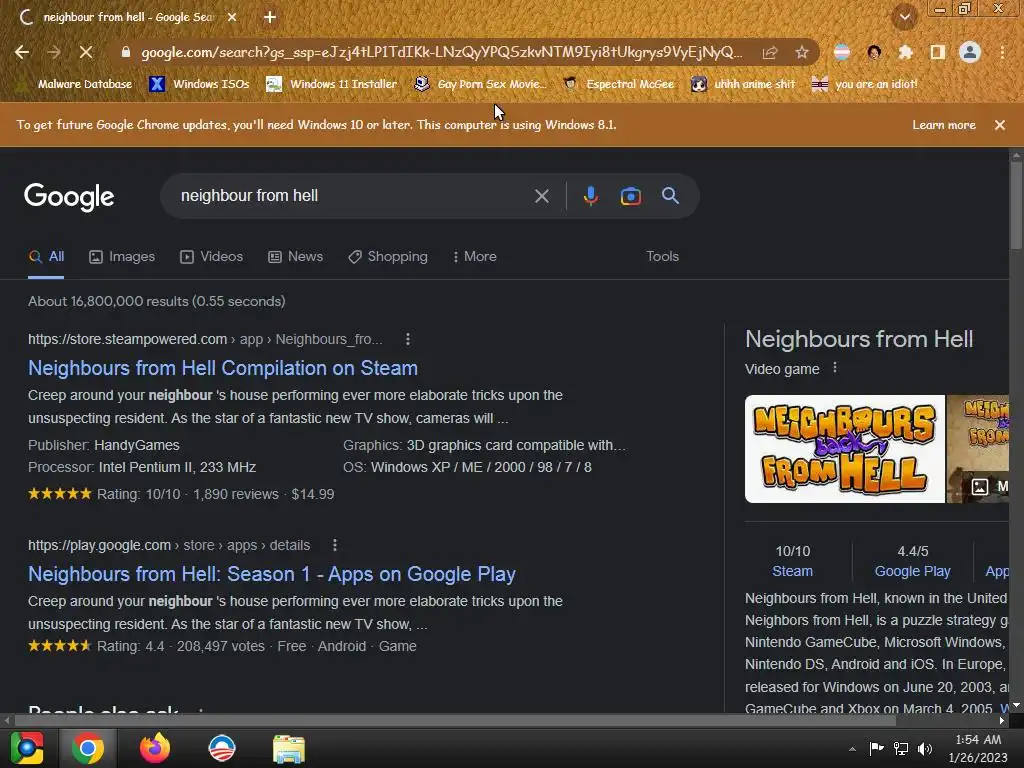Switch to the Images tab
Viewport: 1024px width, 768px height.
click(x=122, y=257)
